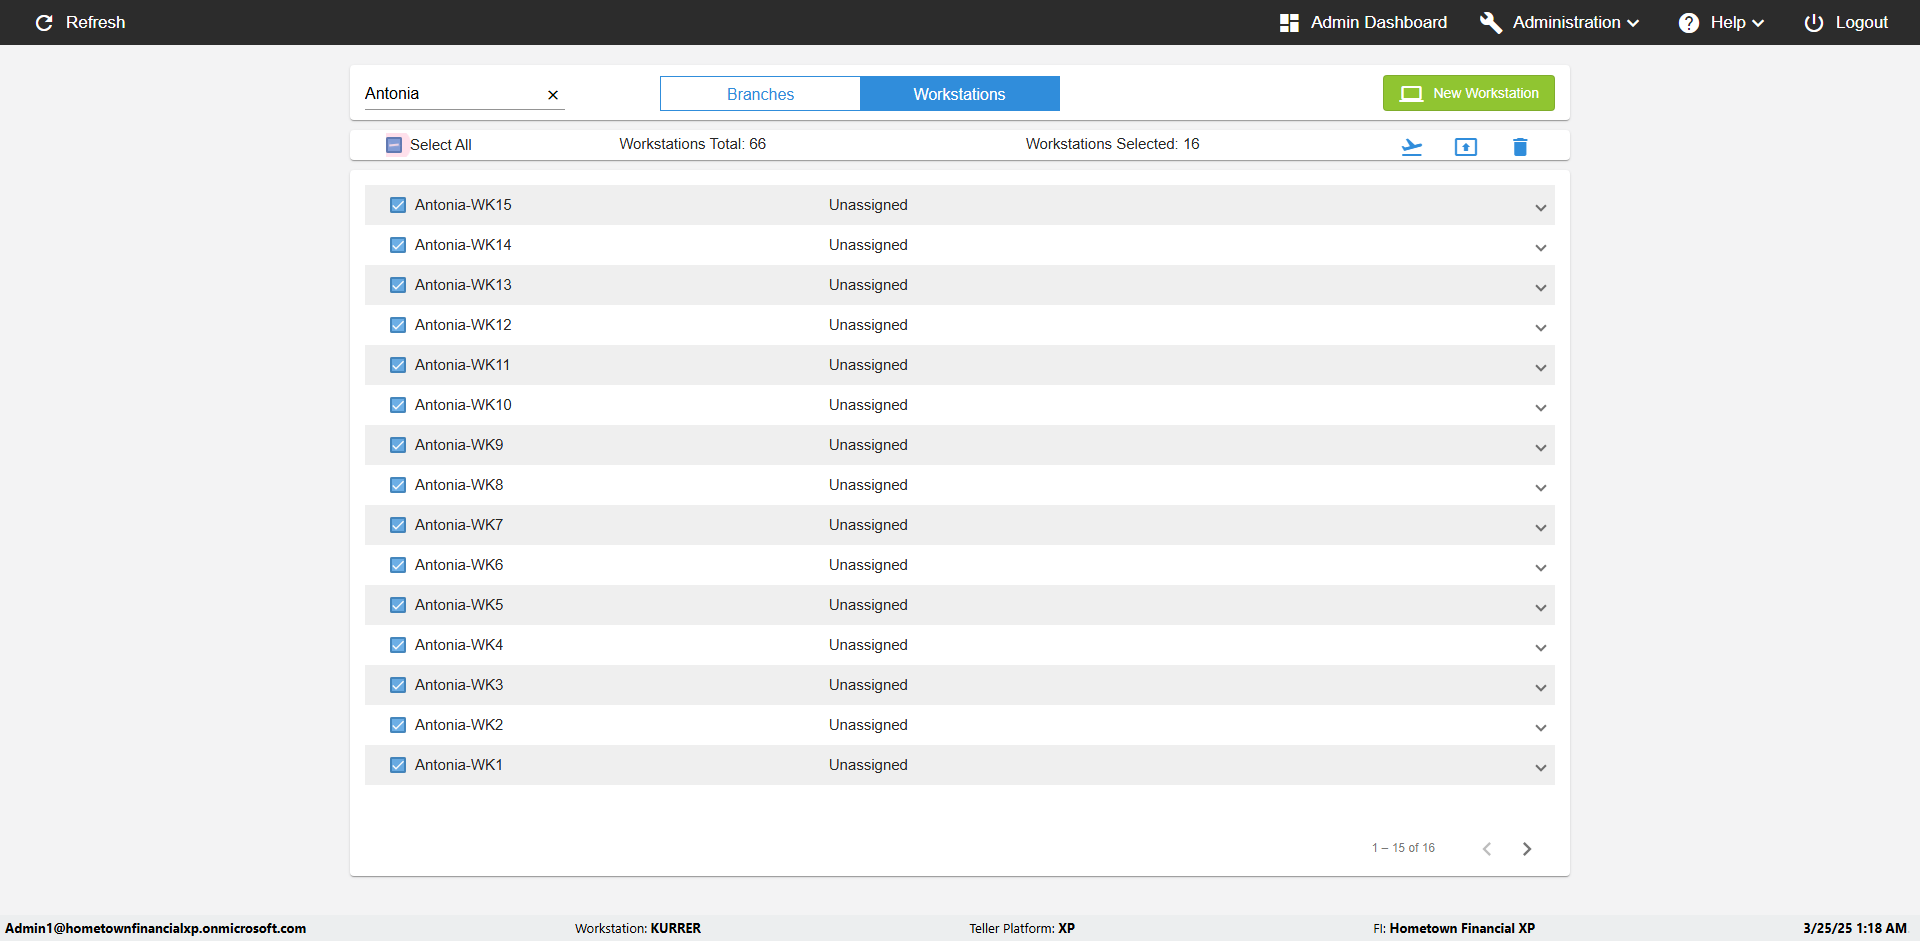Create a New Workstation
The width and height of the screenshot is (1920, 941).
pyautogui.click(x=1468, y=93)
